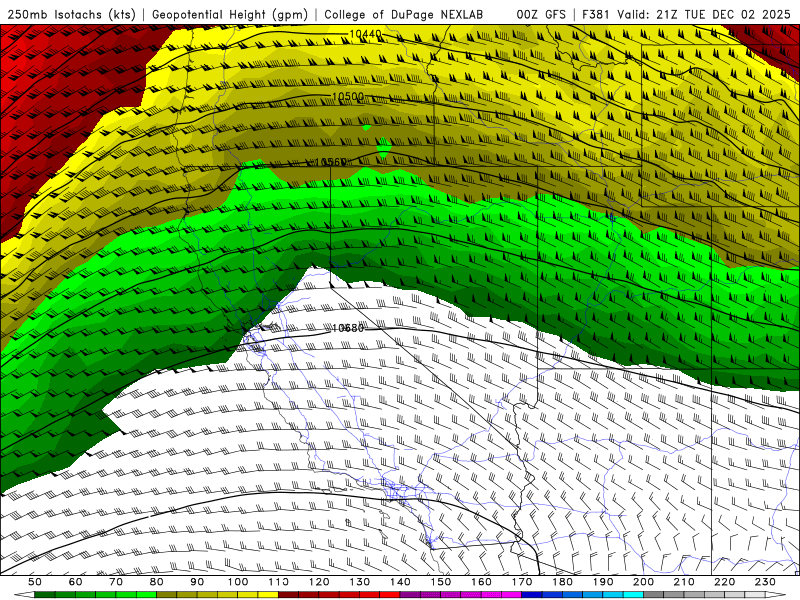Select the 10440 height contour label
Image resolution: width=800 pixels, height=600 pixels.
365,34
